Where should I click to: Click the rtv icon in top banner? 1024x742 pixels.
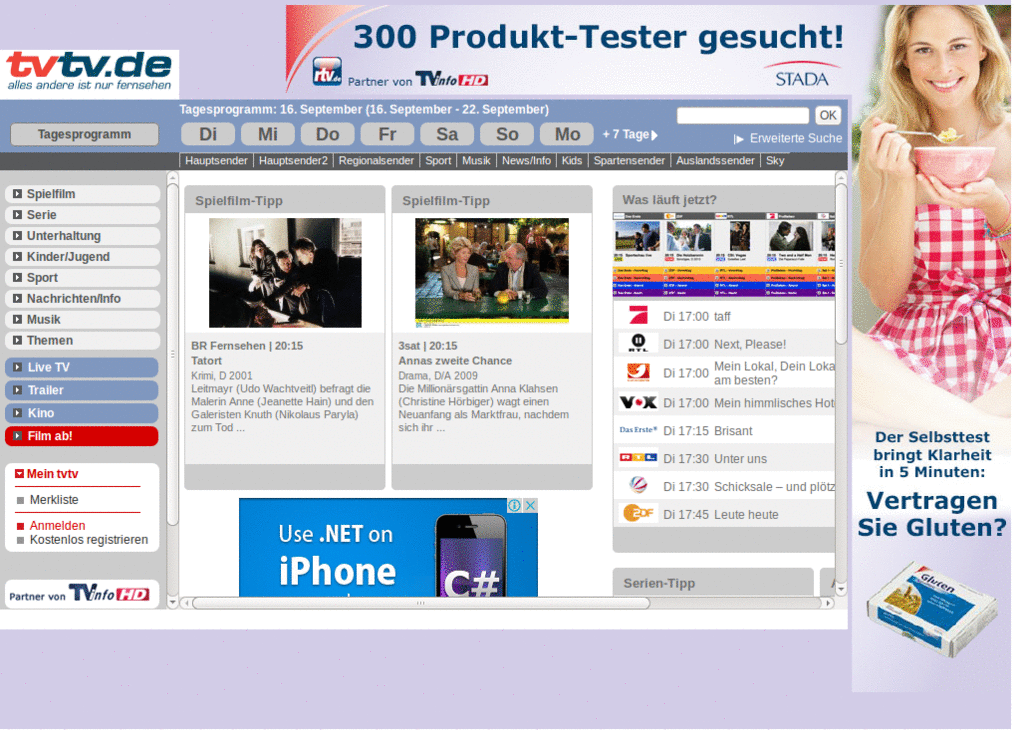click(327, 72)
